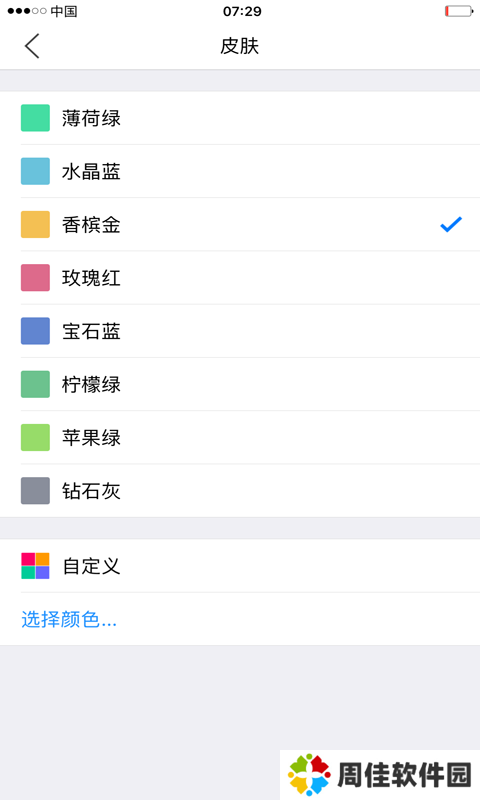Tap the apple green color square
480x800 pixels.
(35, 437)
